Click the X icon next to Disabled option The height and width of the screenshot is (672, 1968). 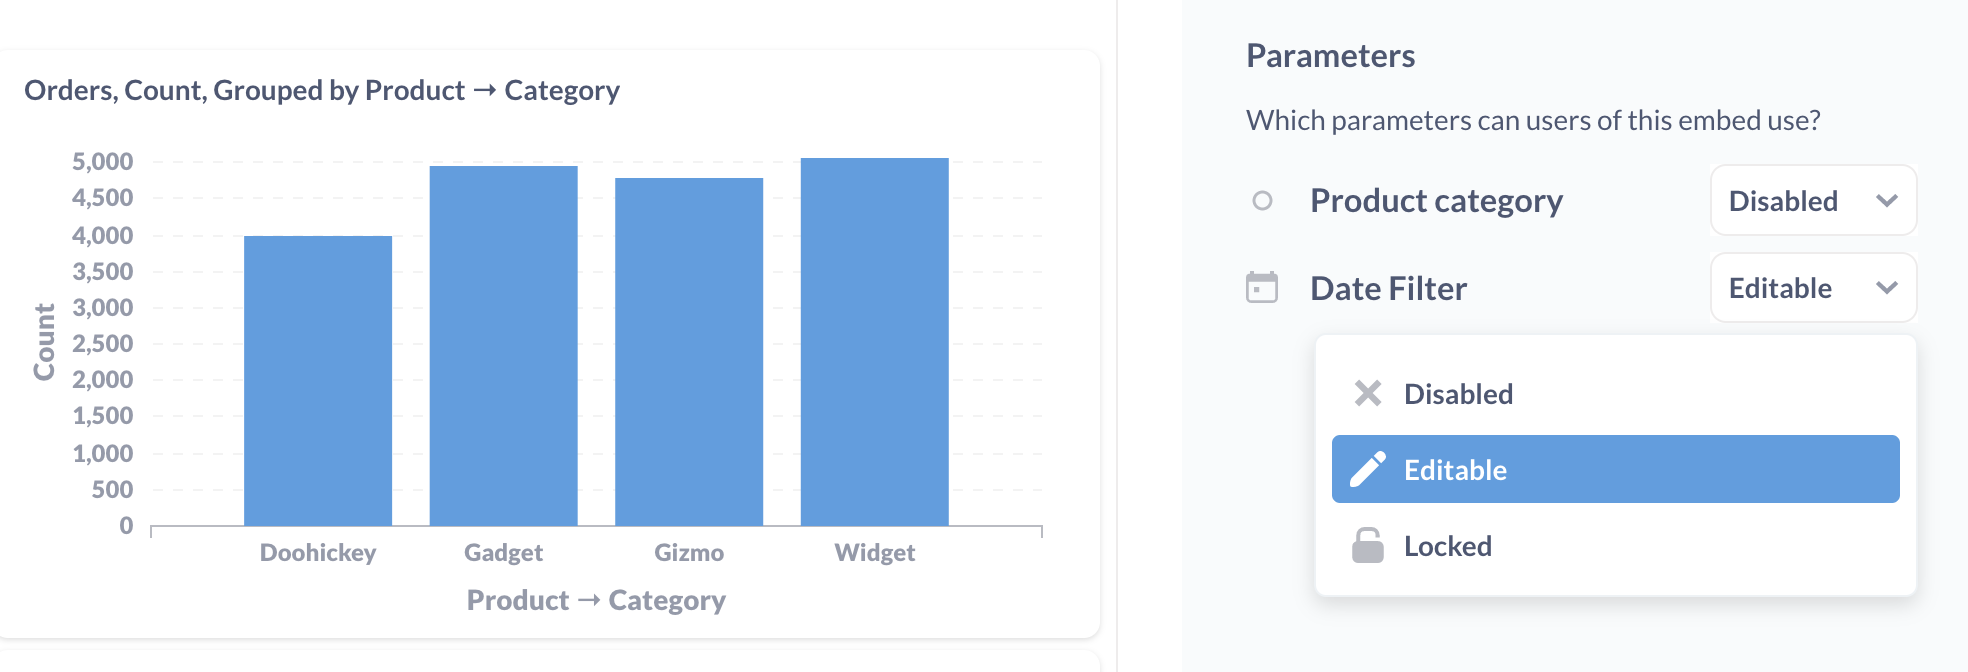coord(1368,393)
